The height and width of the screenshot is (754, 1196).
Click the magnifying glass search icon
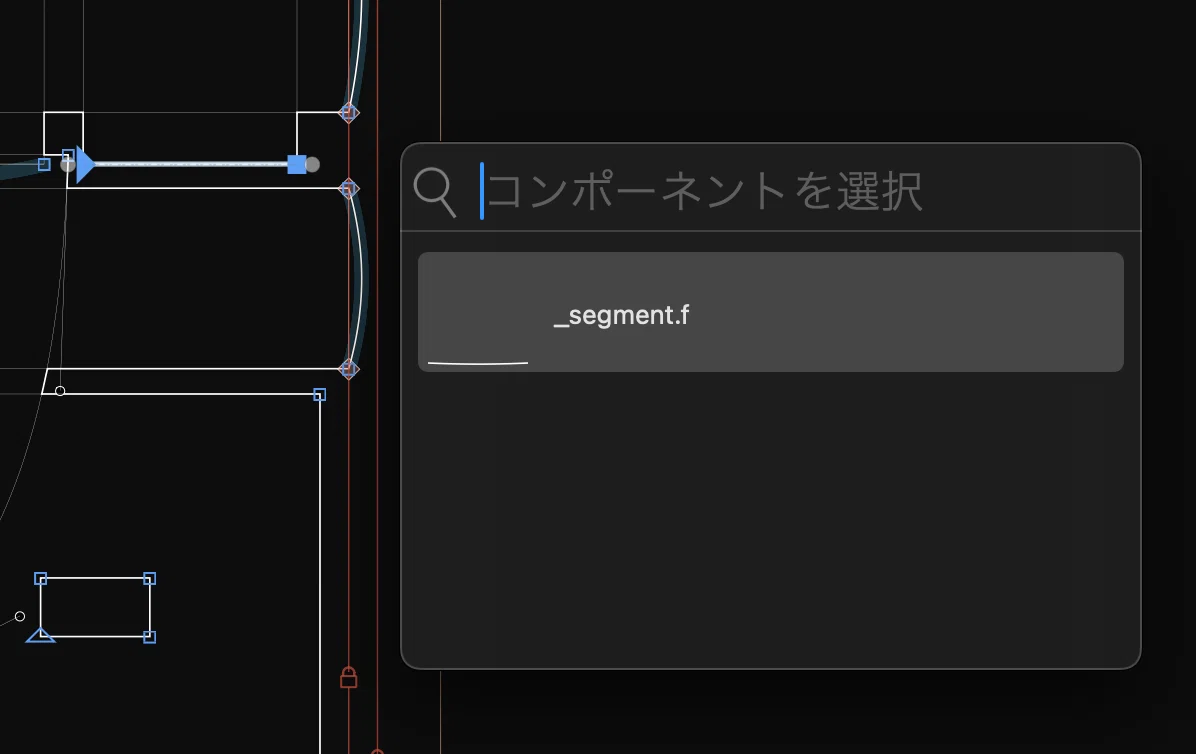pos(435,192)
